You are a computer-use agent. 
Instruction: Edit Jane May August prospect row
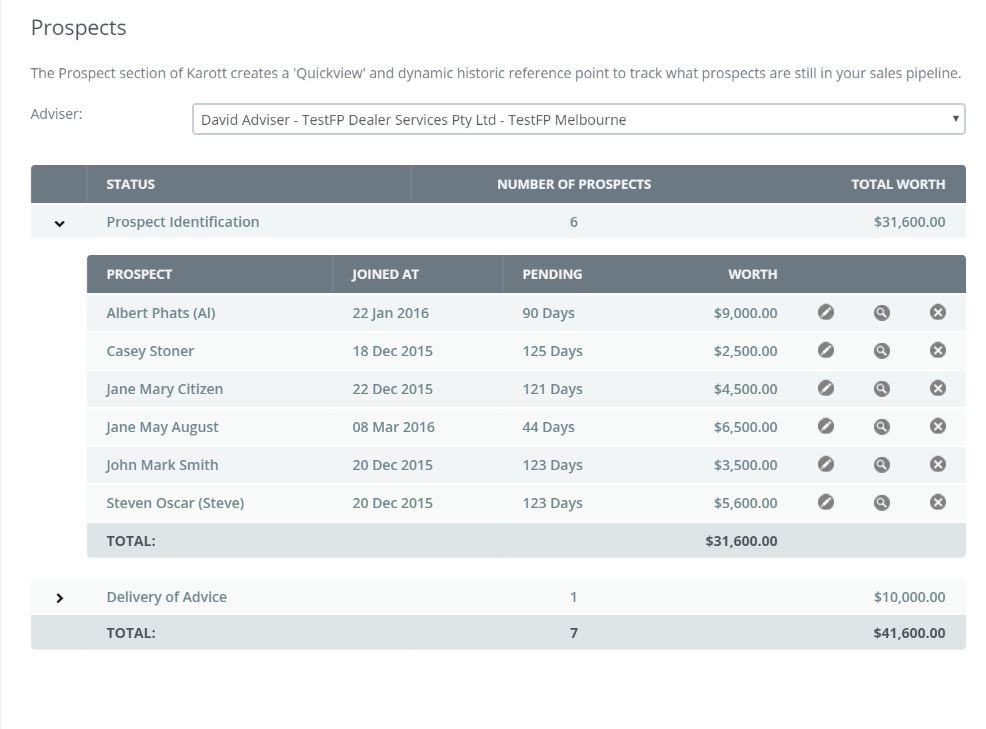[826, 426]
